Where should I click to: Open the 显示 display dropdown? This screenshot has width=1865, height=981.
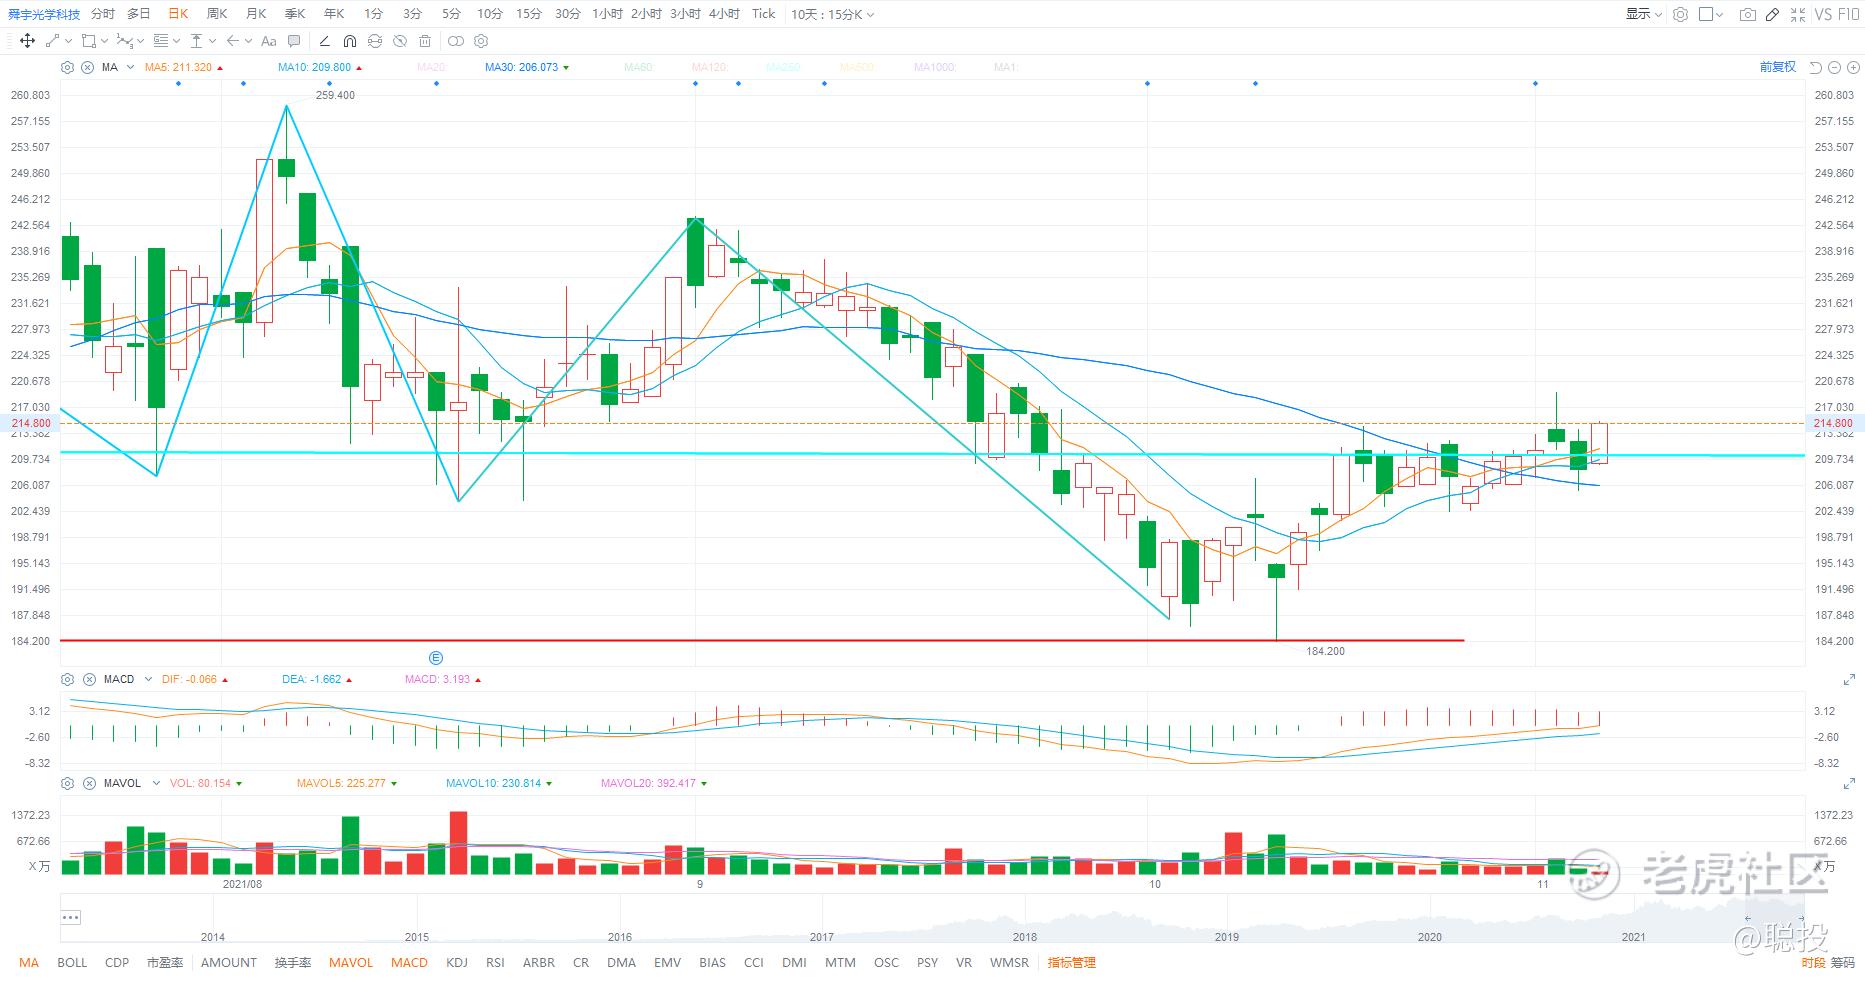tap(1643, 14)
